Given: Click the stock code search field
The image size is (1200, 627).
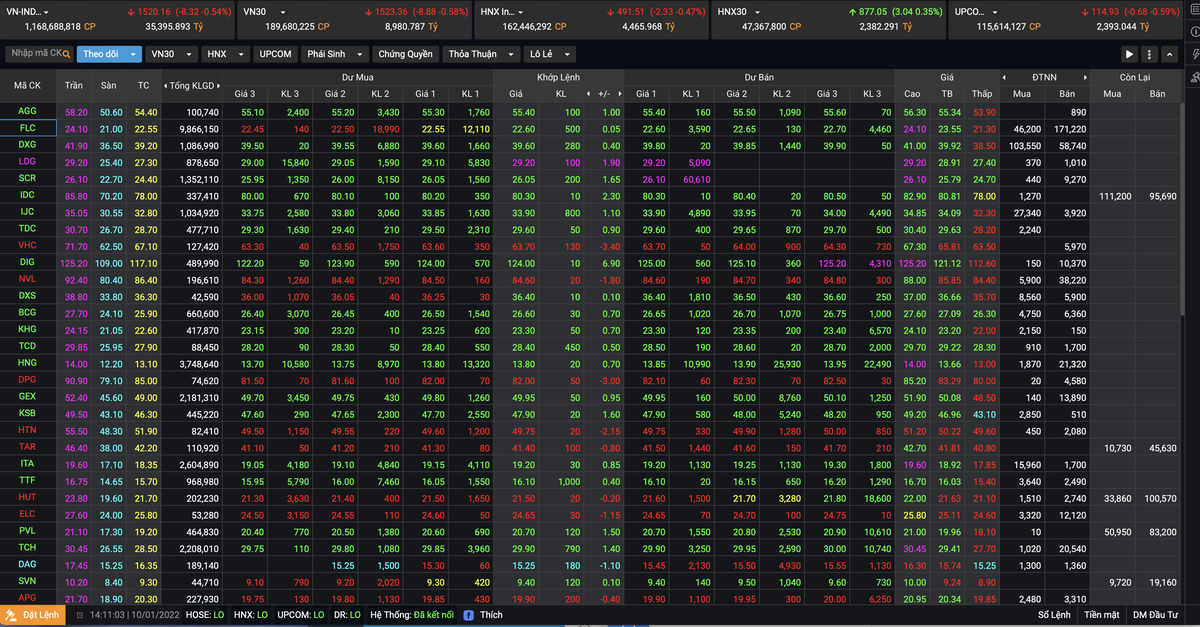Looking at the screenshot, I should pyautogui.click(x=35, y=54).
